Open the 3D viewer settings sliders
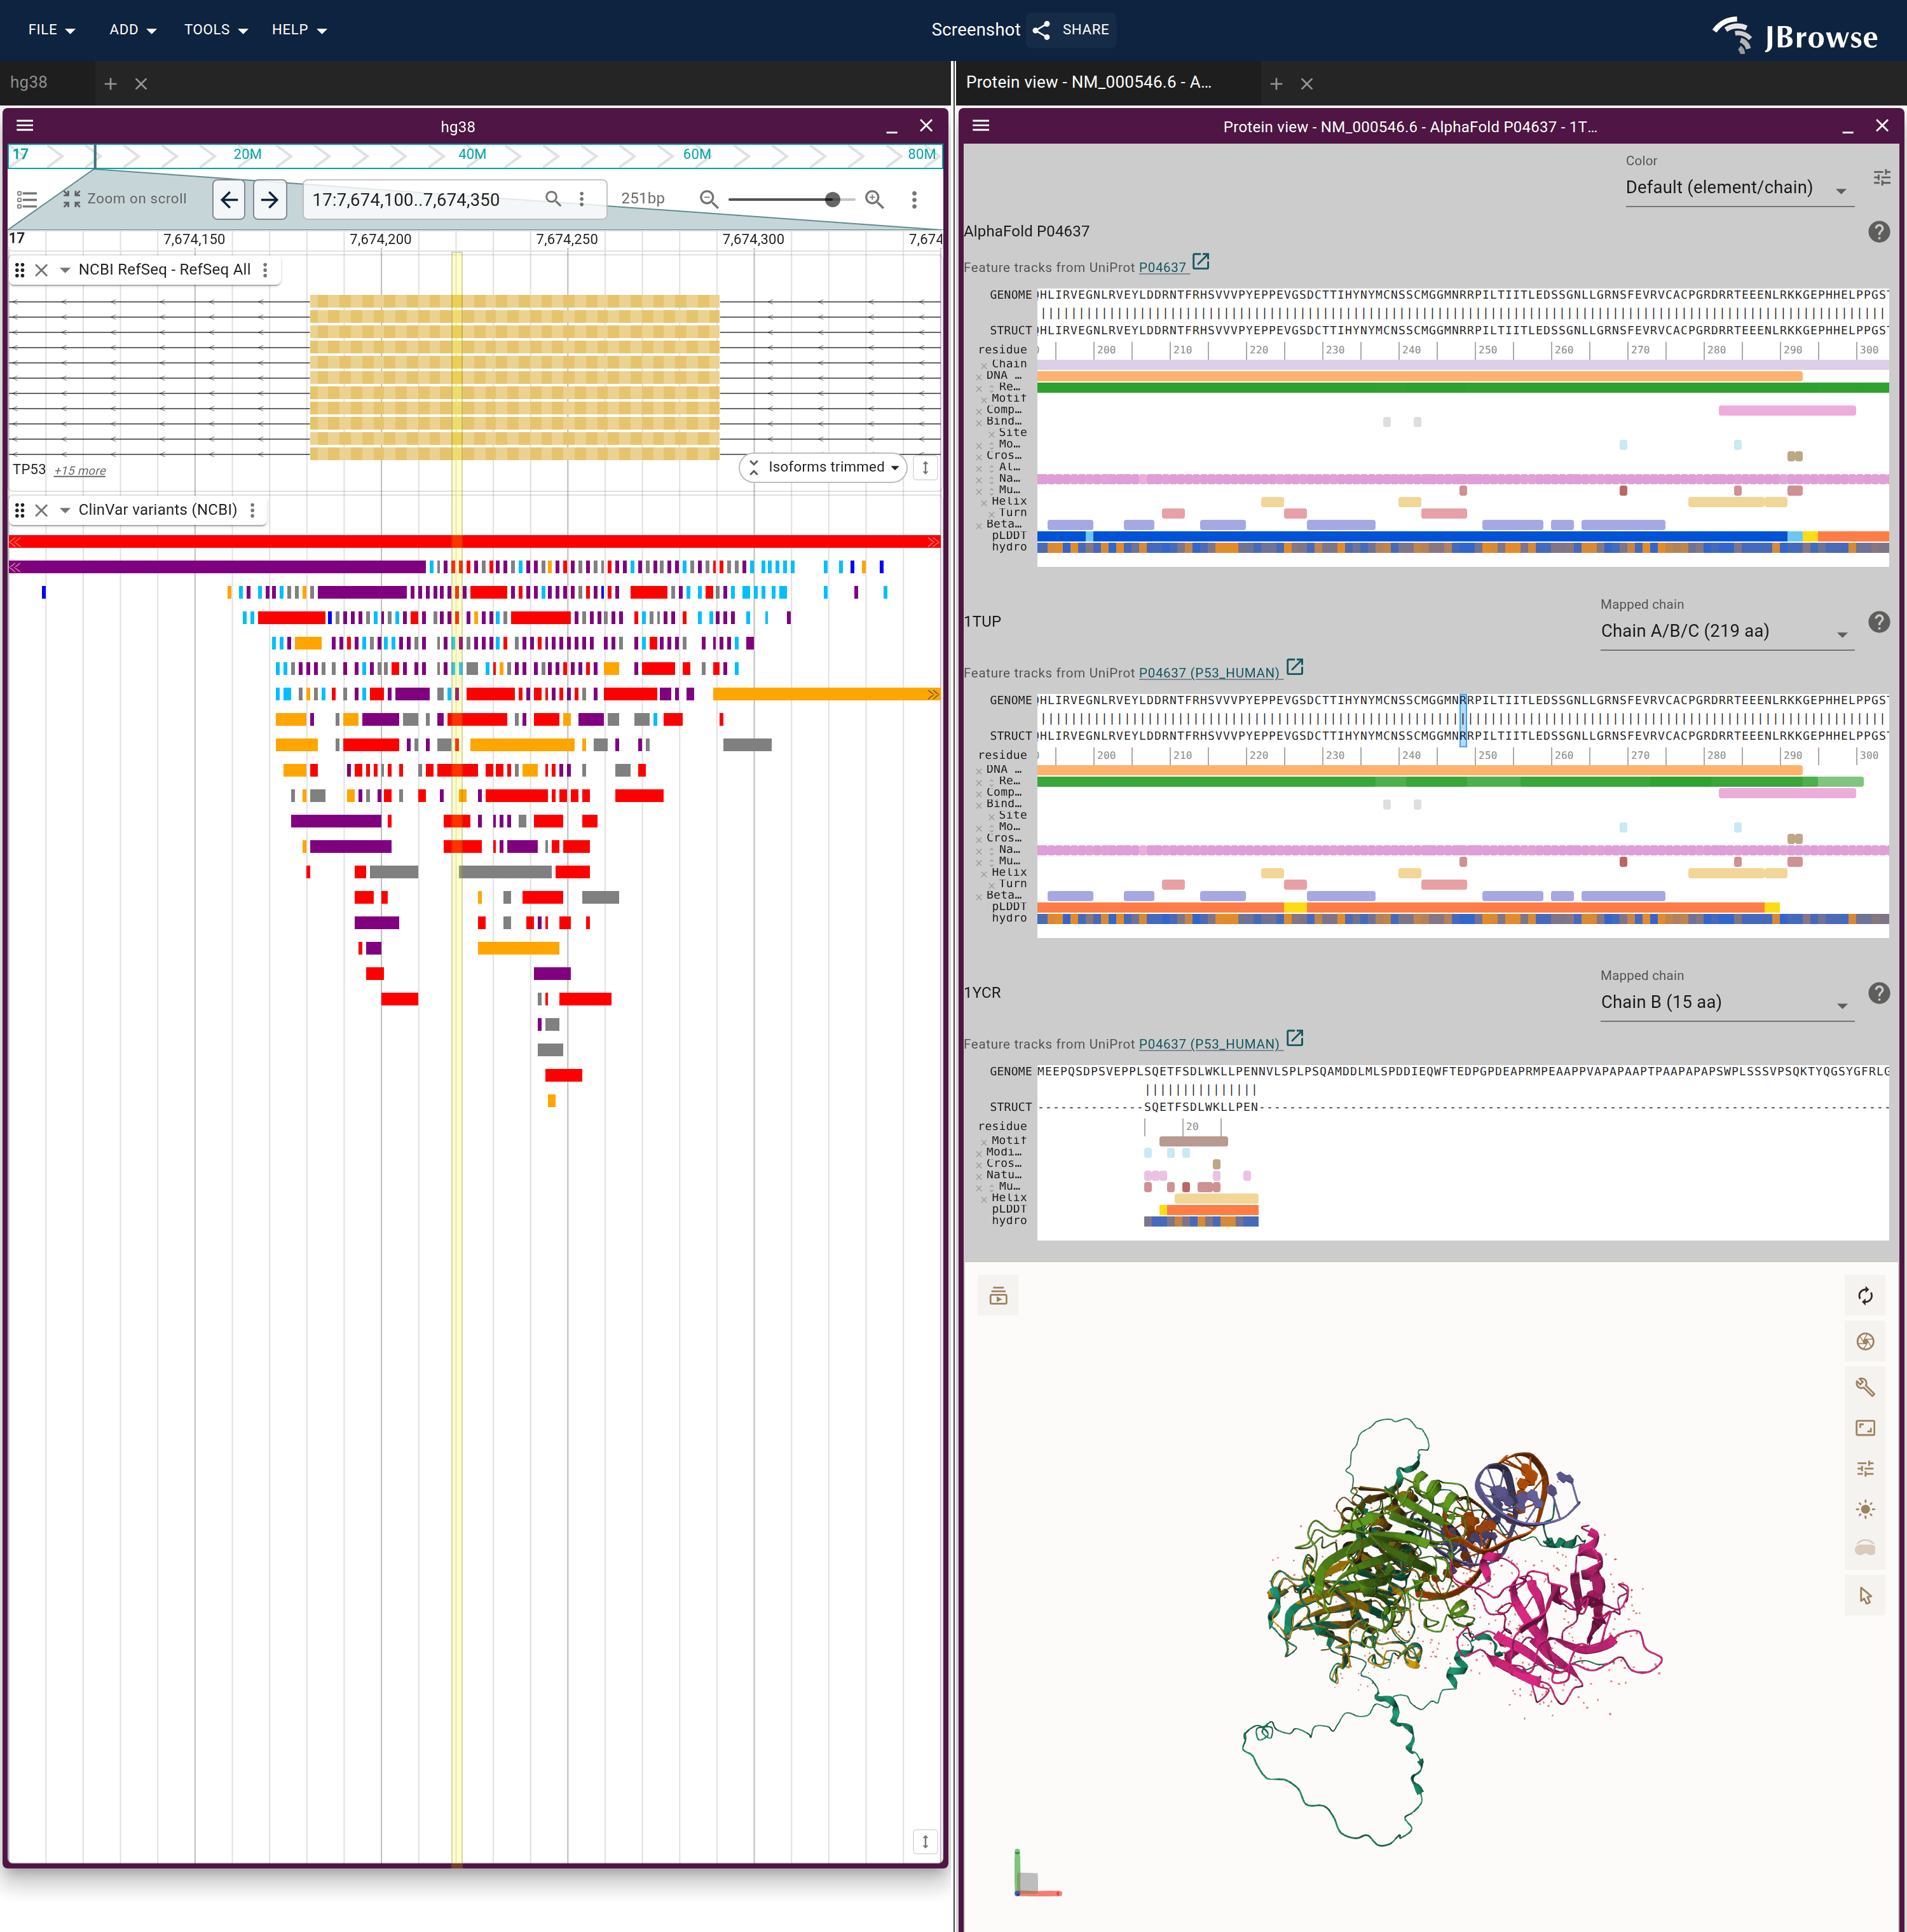The width and height of the screenshot is (1907, 1932). point(1865,1469)
